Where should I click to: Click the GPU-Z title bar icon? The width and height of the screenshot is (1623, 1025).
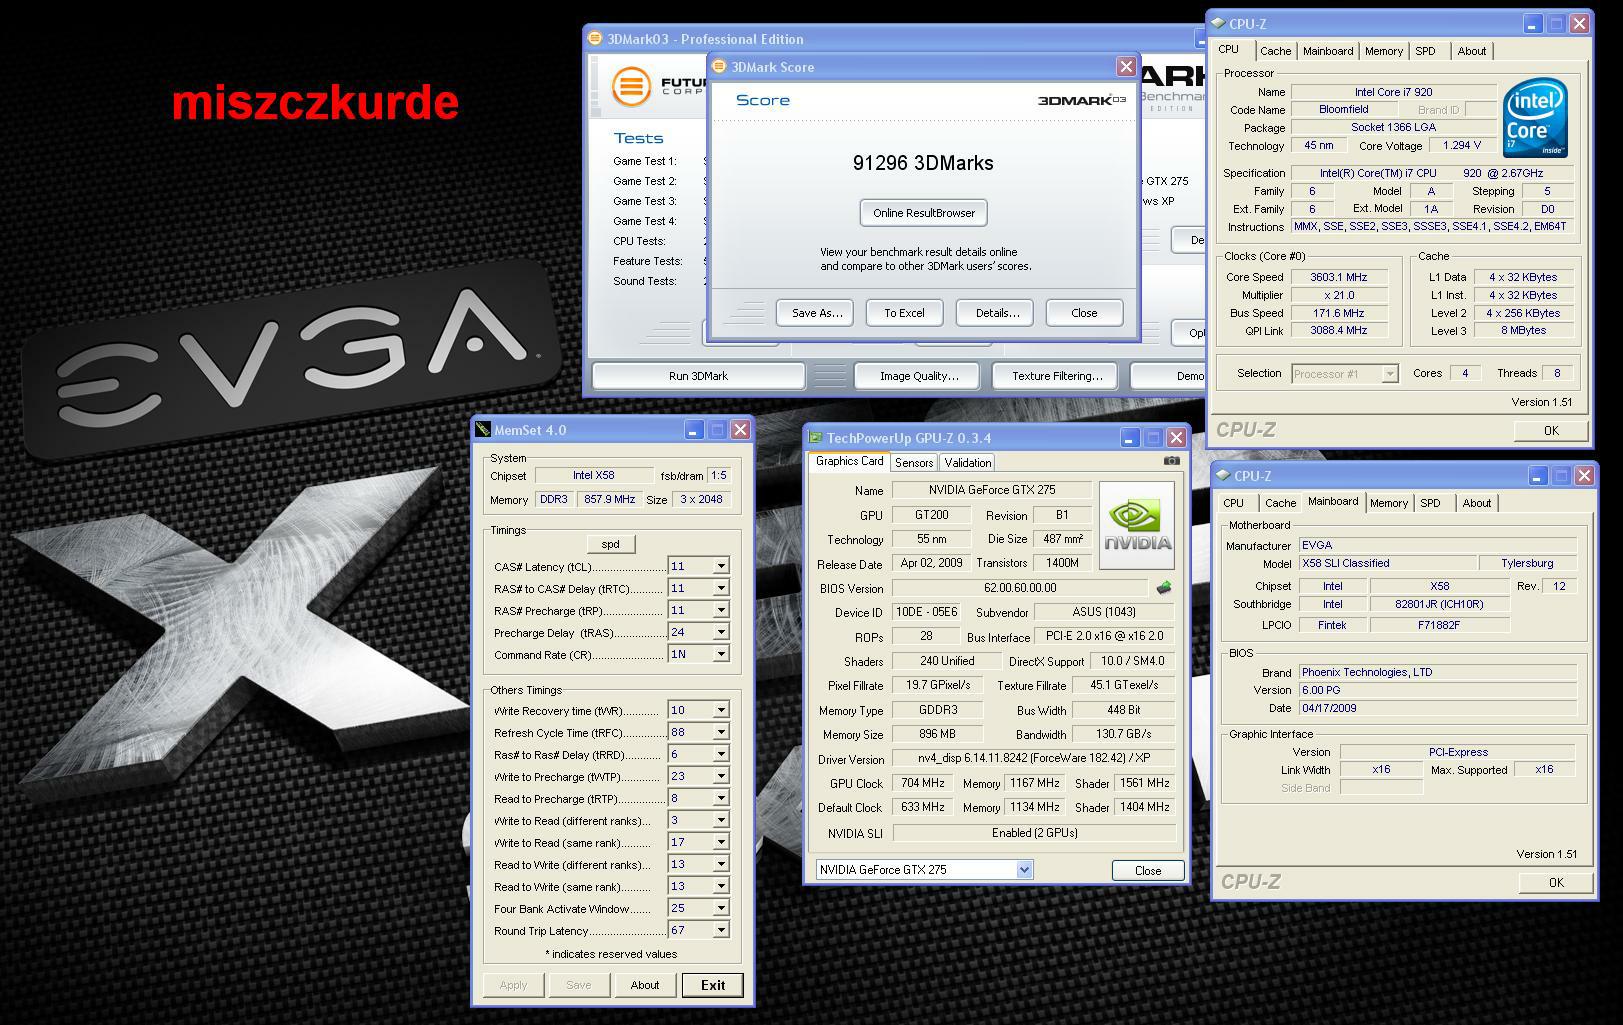tap(815, 438)
